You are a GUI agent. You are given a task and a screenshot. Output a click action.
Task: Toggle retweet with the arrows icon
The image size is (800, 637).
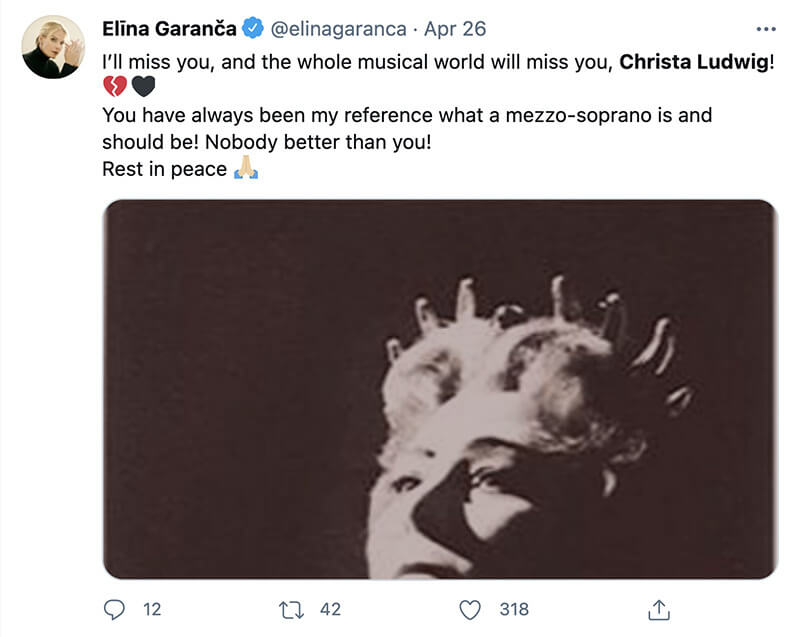[x=291, y=608]
